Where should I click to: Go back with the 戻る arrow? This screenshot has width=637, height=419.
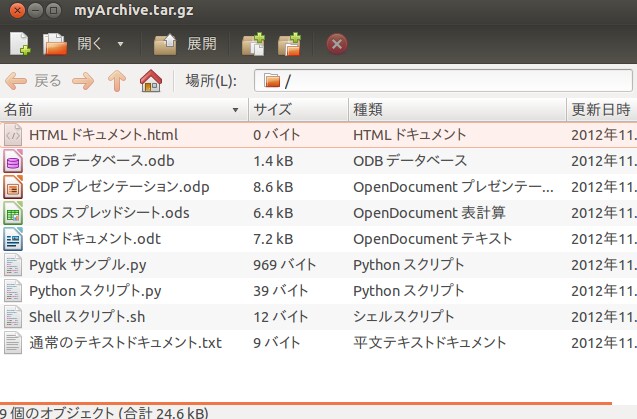(33, 81)
